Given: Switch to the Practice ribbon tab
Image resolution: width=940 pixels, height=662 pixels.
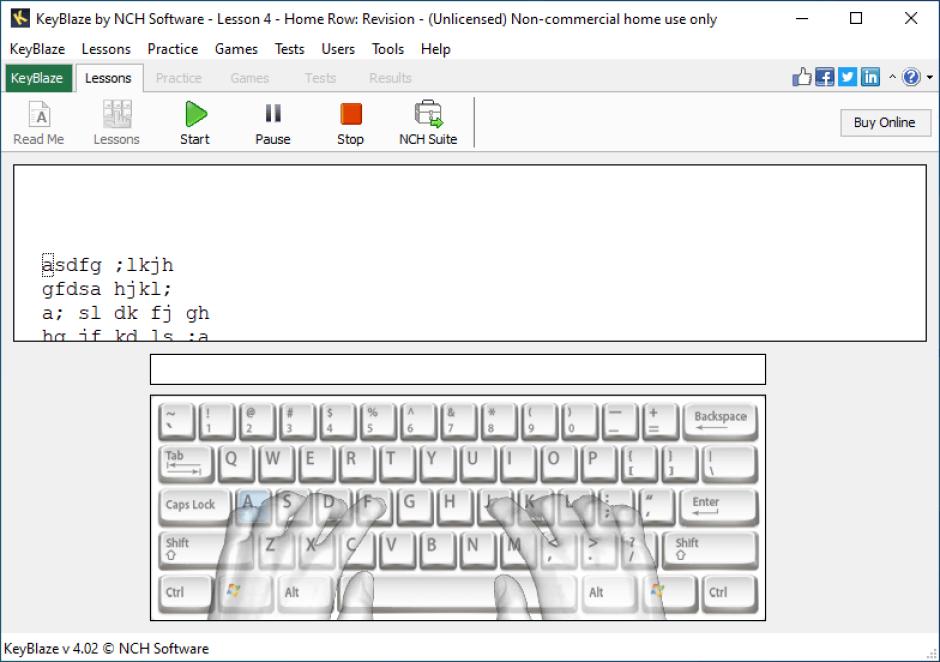Looking at the screenshot, I should coord(179,78).
